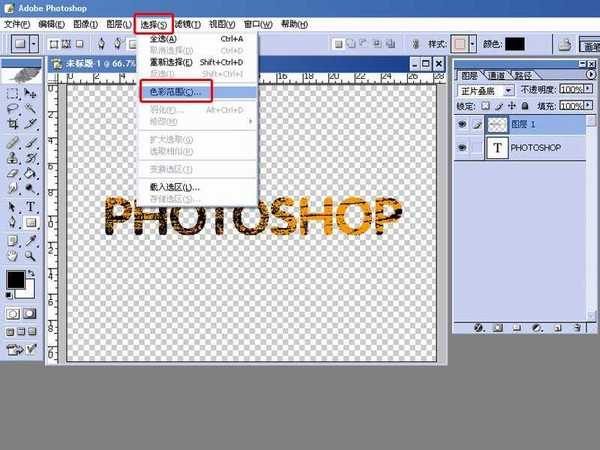The image size is (600, 450).
Task: Select the Slice tool
Action: point(30,124)
